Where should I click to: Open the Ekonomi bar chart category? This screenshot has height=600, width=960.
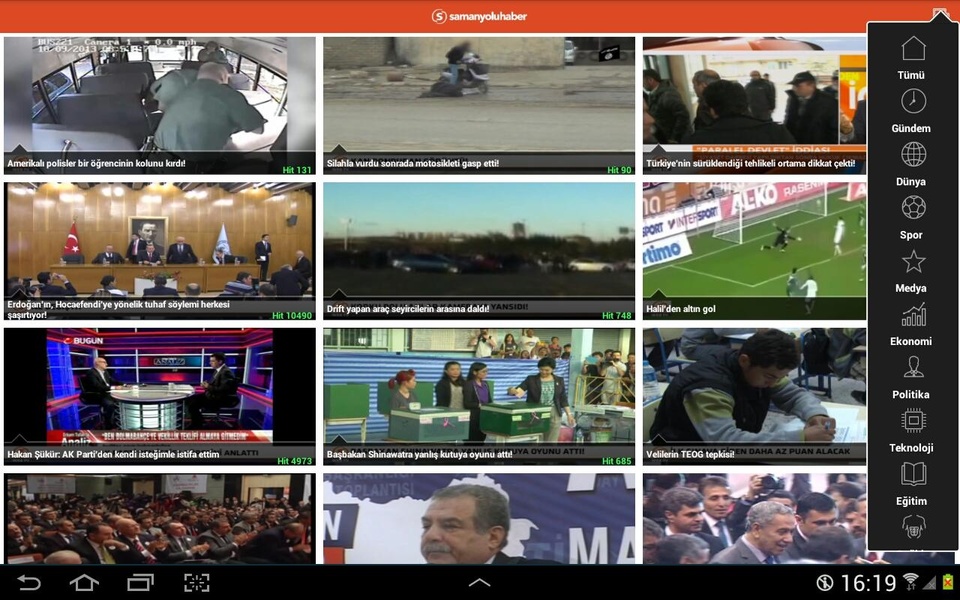click(912, 324)
